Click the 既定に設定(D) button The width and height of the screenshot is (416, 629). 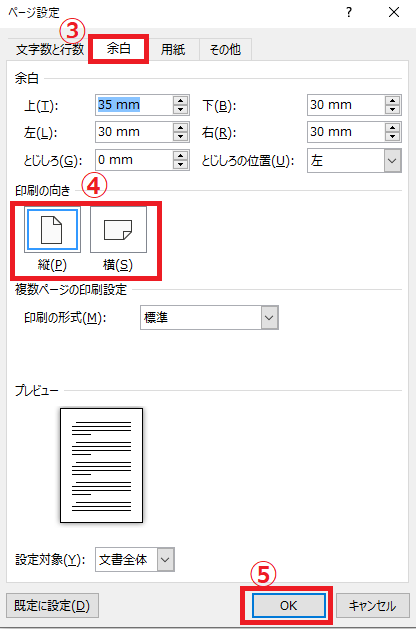tap(52, 606)
